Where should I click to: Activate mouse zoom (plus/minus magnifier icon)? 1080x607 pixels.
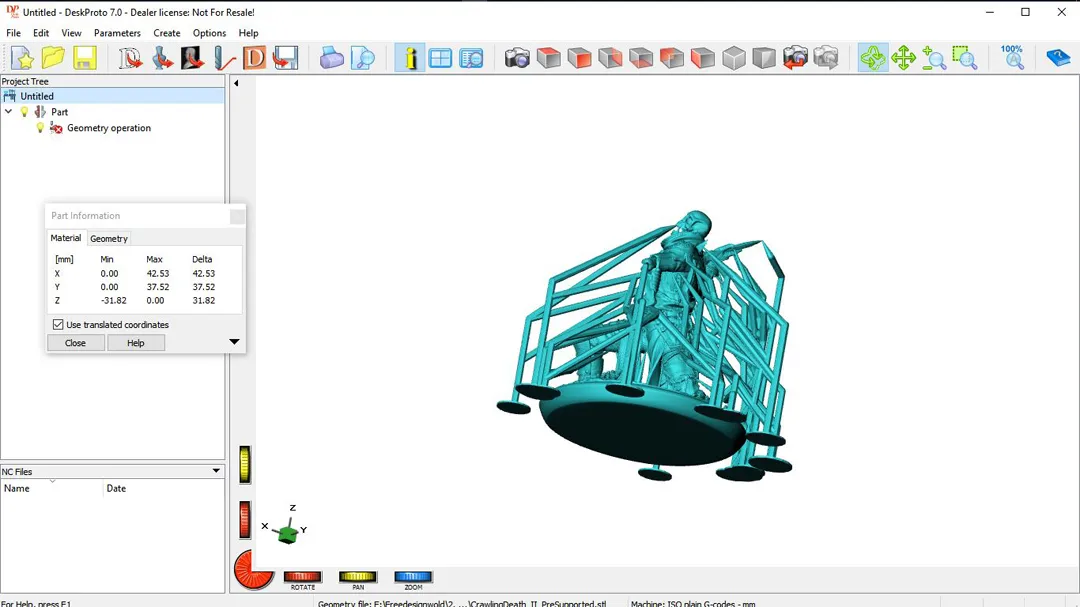pyautogui.click(x=934, y=58)
